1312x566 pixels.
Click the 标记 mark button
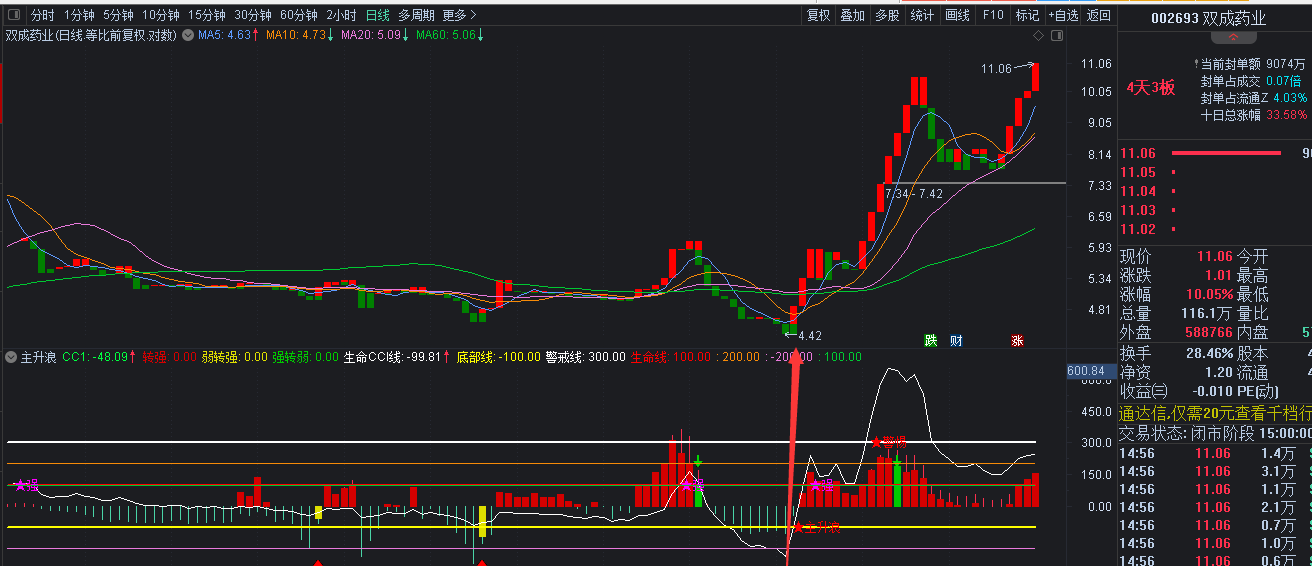(1027, 15)
